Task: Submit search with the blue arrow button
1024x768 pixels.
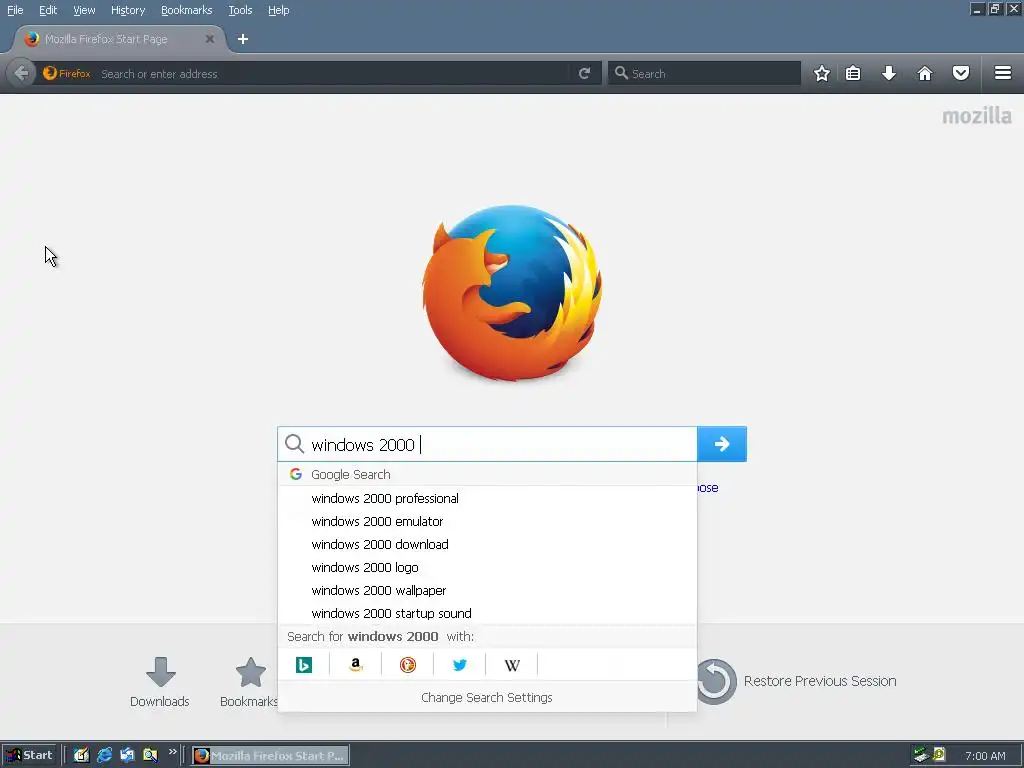Action: coord(722,444)
